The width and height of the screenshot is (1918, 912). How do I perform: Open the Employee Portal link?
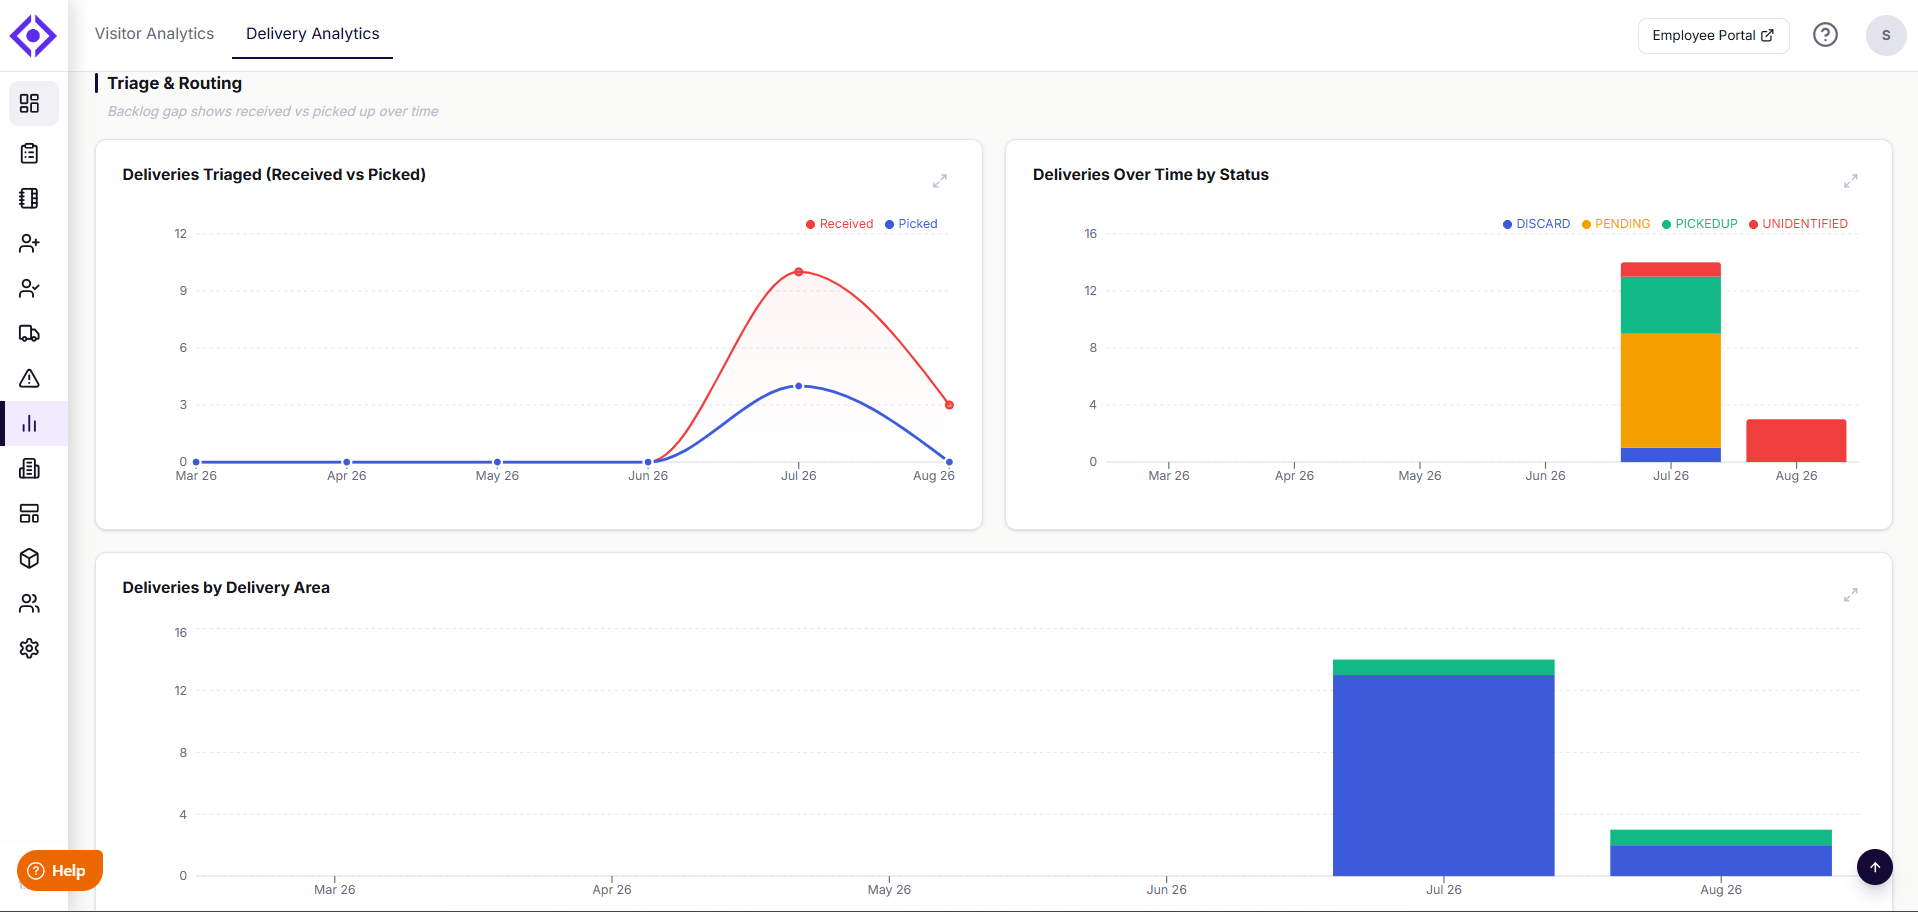(1713, 35)
